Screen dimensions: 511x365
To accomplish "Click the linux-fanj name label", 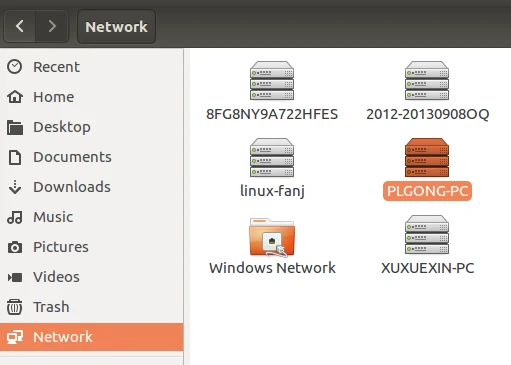I will point(272,191).
